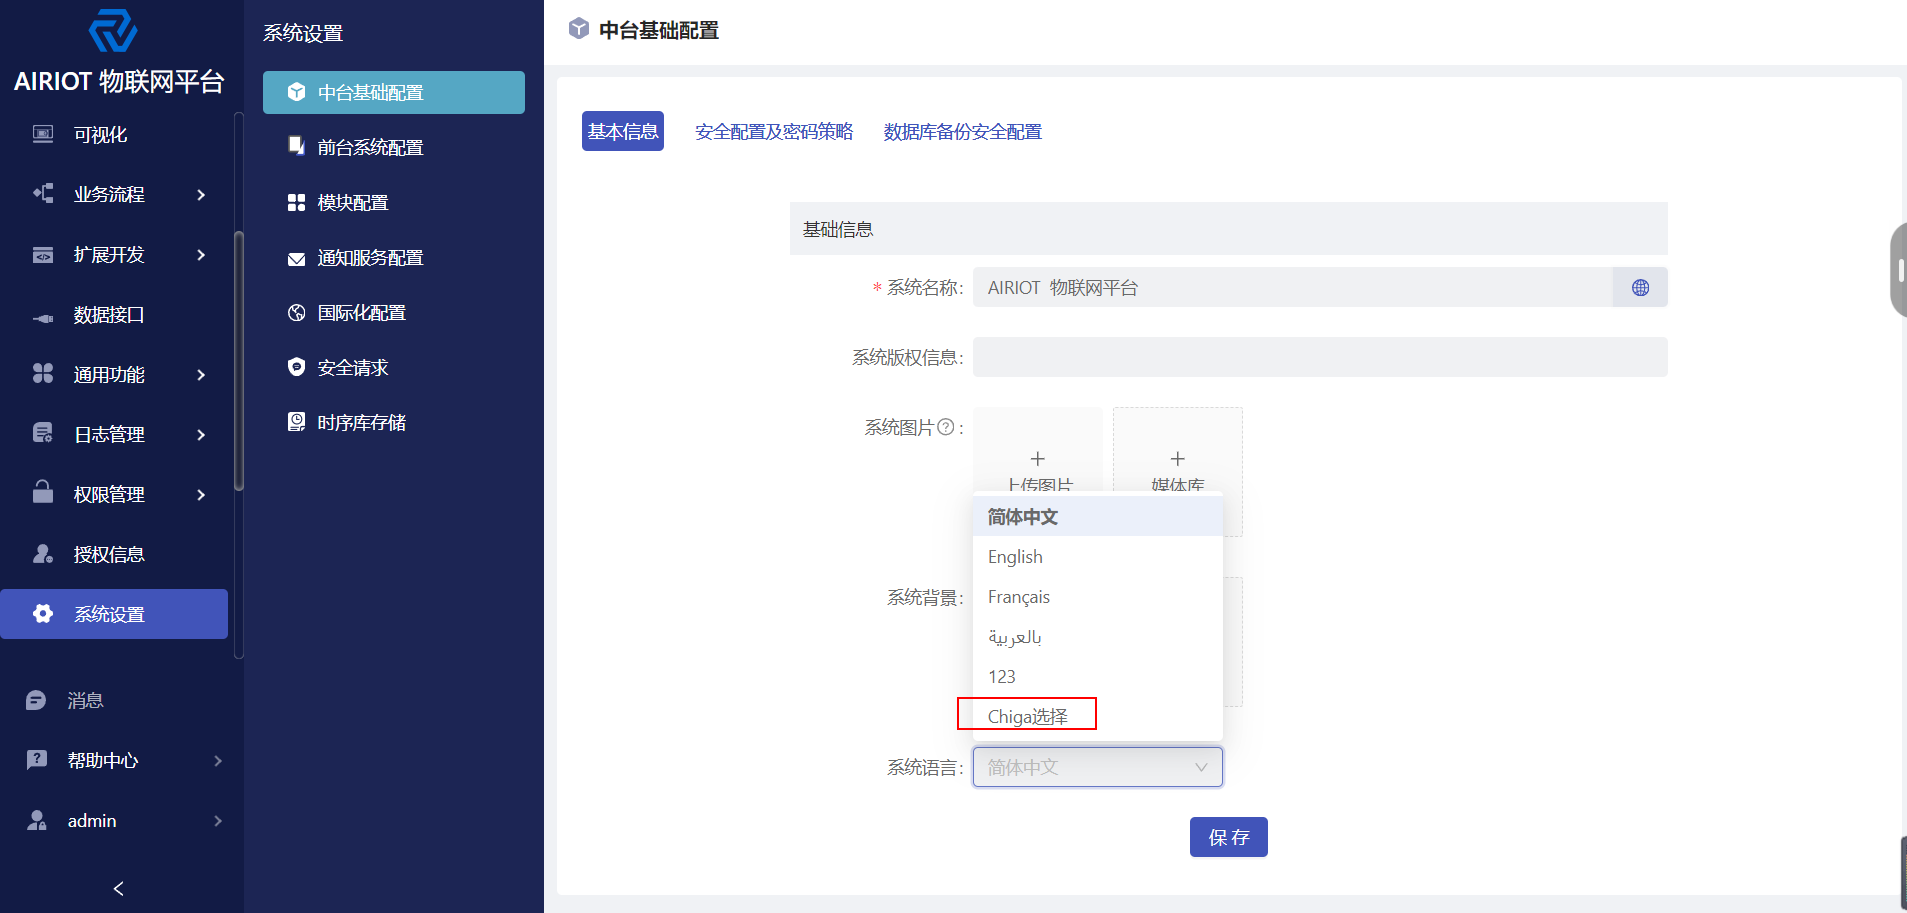Click the 保存 button

pyautogui.click(x=1228, y=837)
